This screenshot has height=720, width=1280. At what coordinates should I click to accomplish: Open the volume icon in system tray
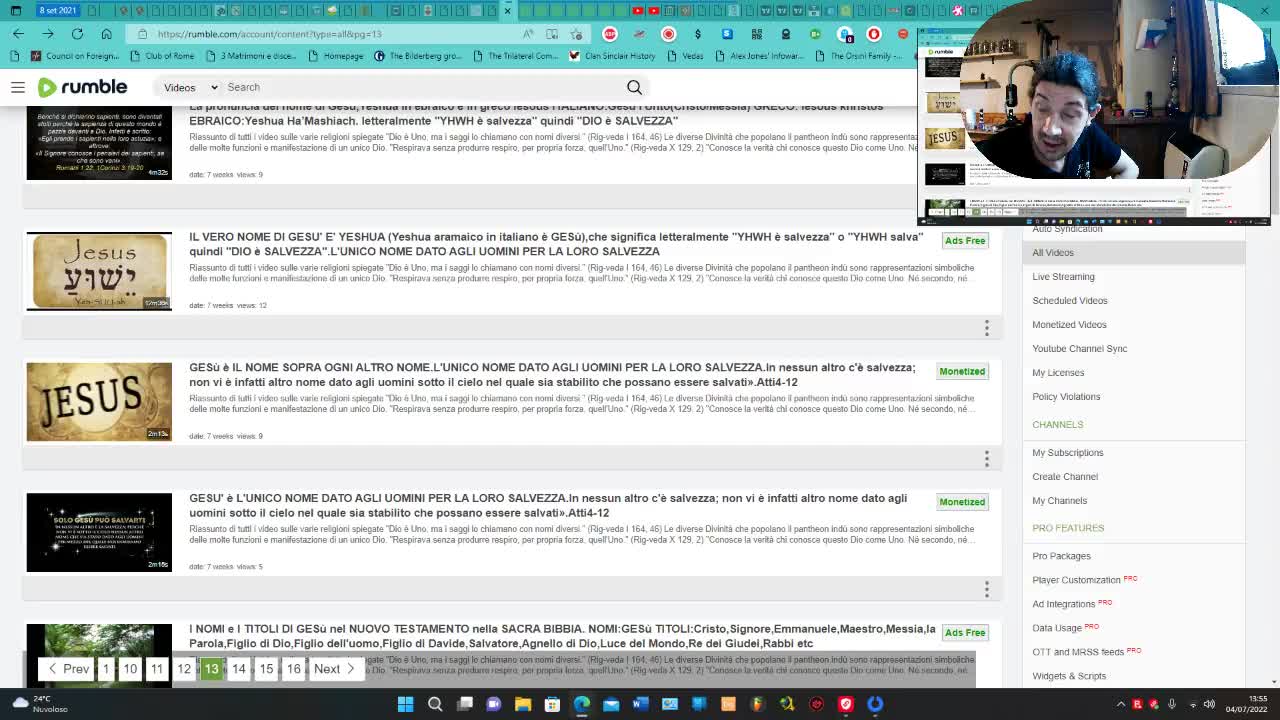click(1208, 704)
